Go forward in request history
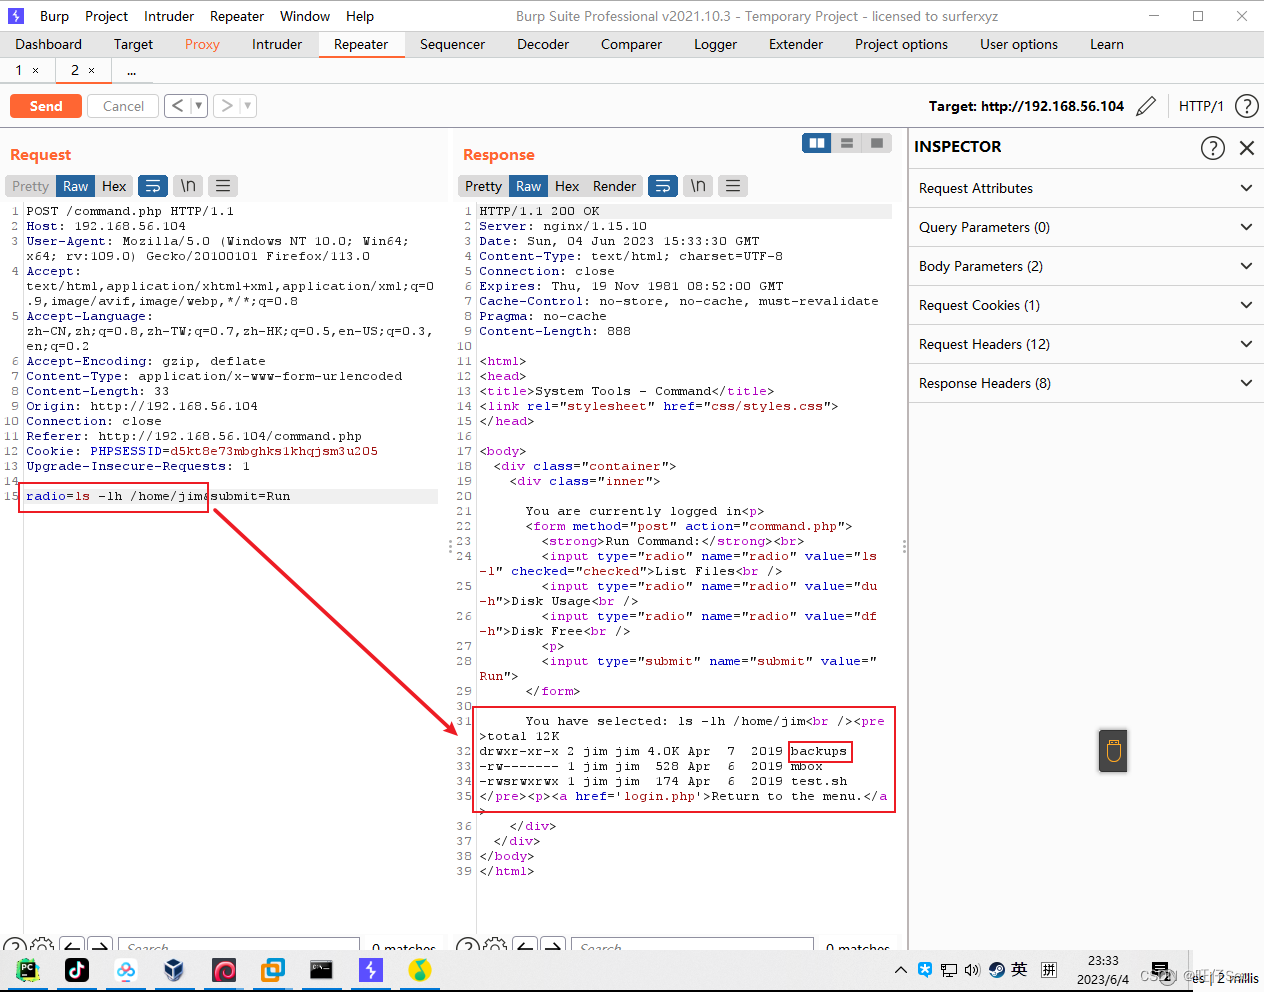 227,105
